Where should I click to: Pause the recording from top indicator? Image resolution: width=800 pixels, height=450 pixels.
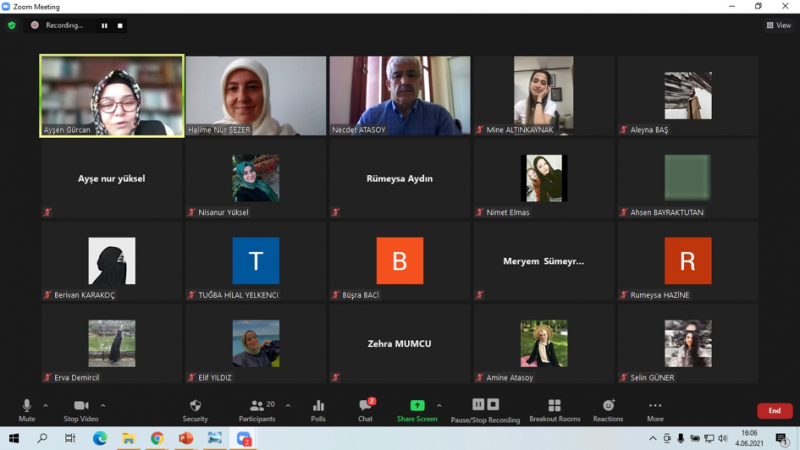pyautogui.click(x=104, y=25)
